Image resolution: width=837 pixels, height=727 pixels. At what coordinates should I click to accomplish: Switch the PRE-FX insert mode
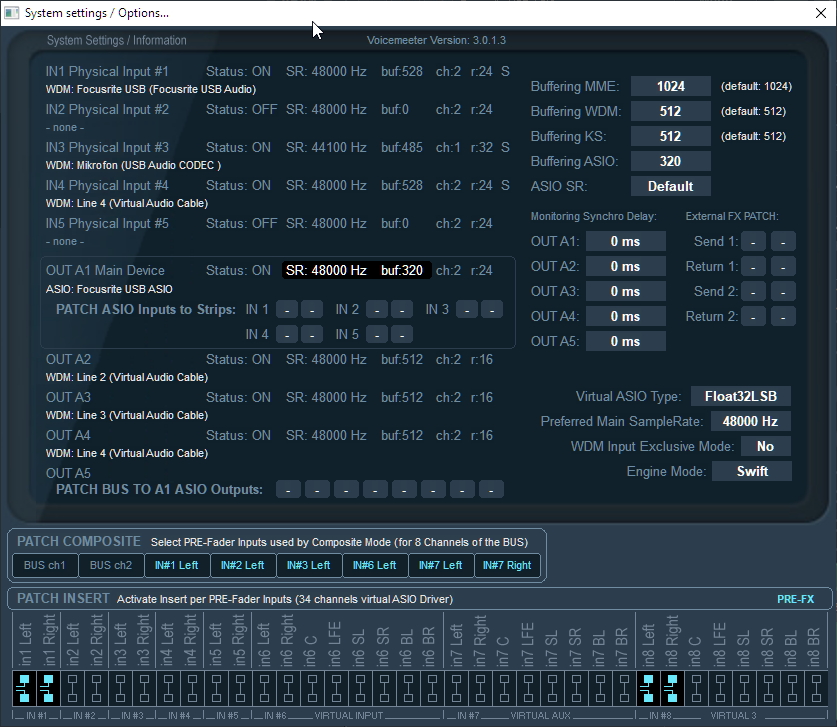pos(796,599)
